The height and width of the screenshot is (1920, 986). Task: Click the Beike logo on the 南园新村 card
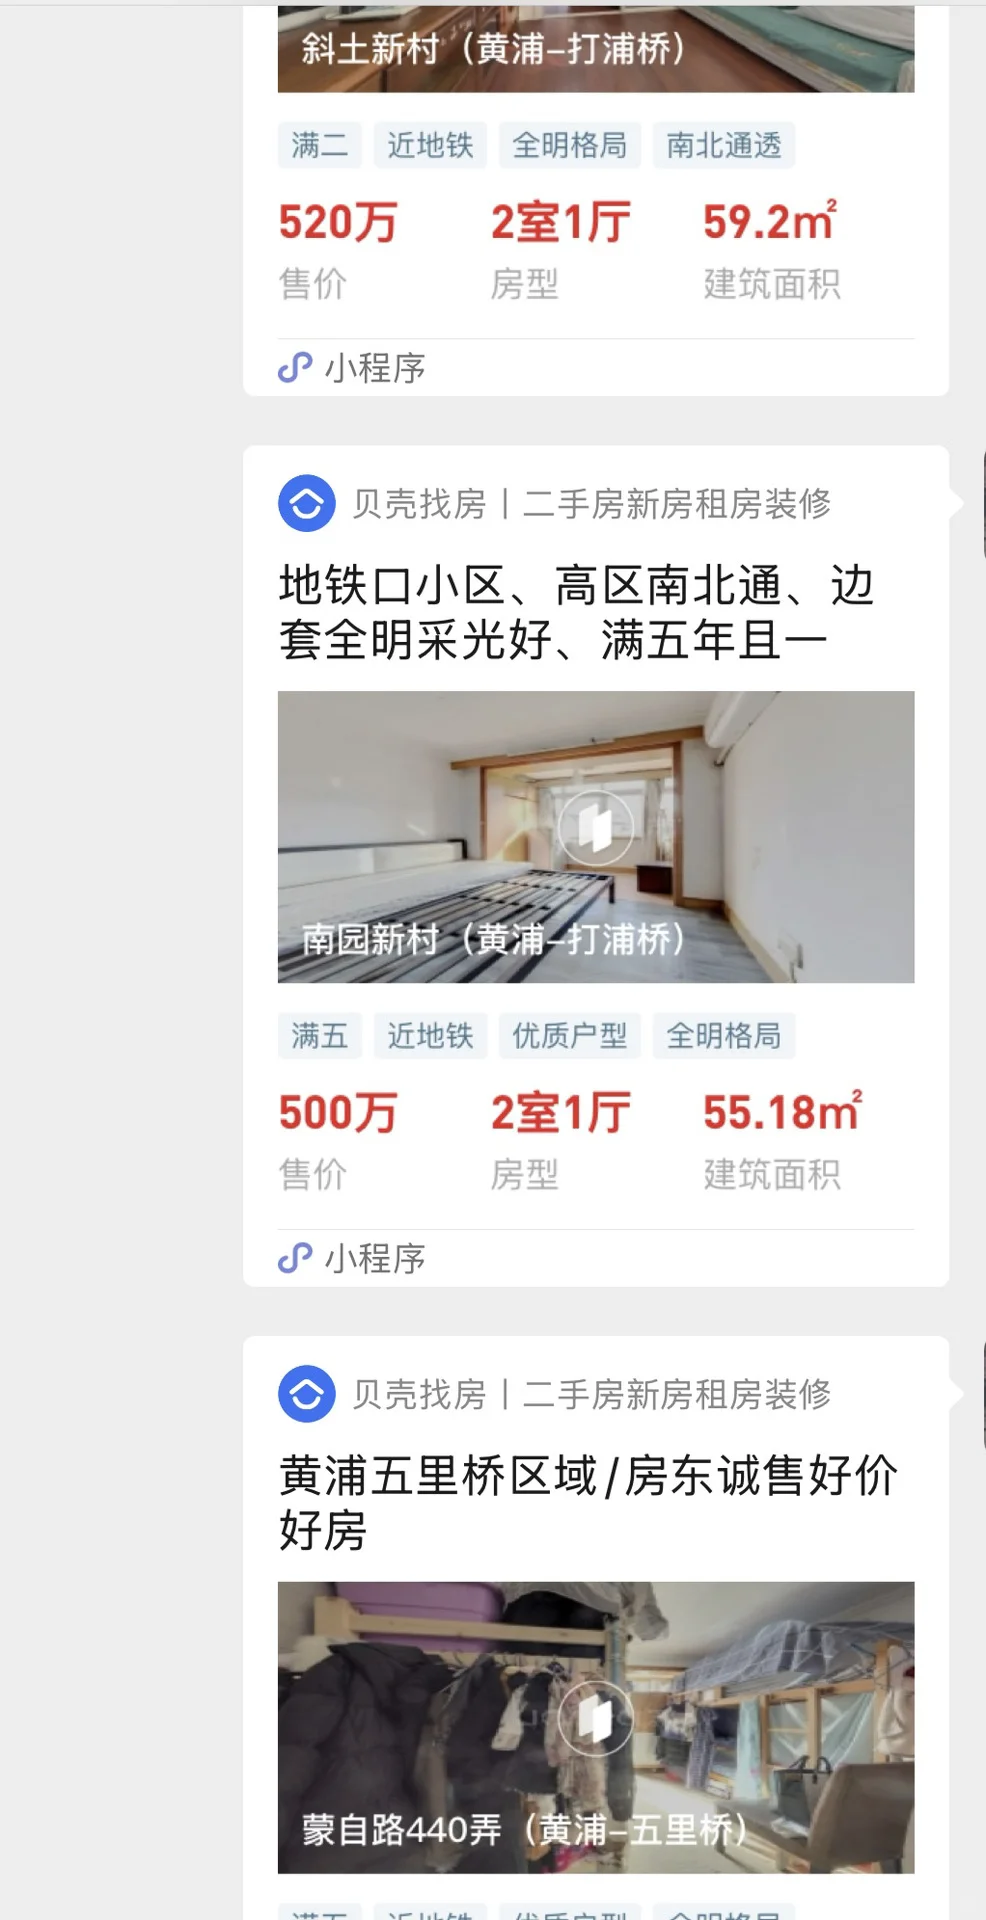306,503
